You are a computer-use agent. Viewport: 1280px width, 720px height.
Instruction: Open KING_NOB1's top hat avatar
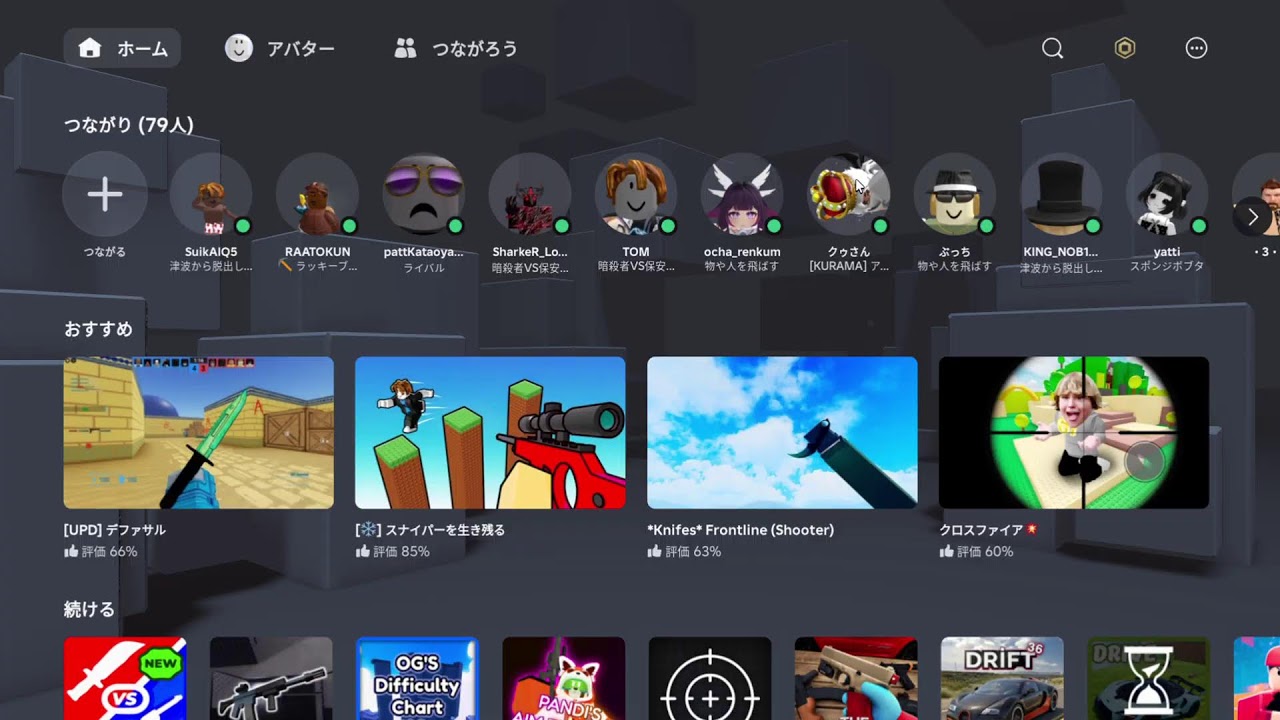coord(1061,194)
